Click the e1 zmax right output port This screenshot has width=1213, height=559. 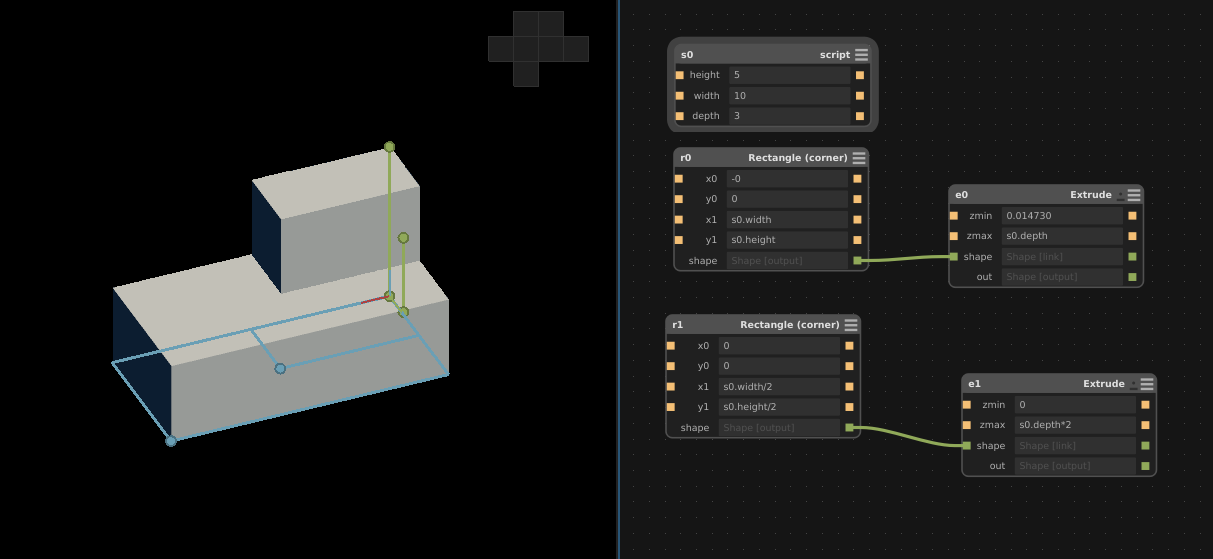1145,425
